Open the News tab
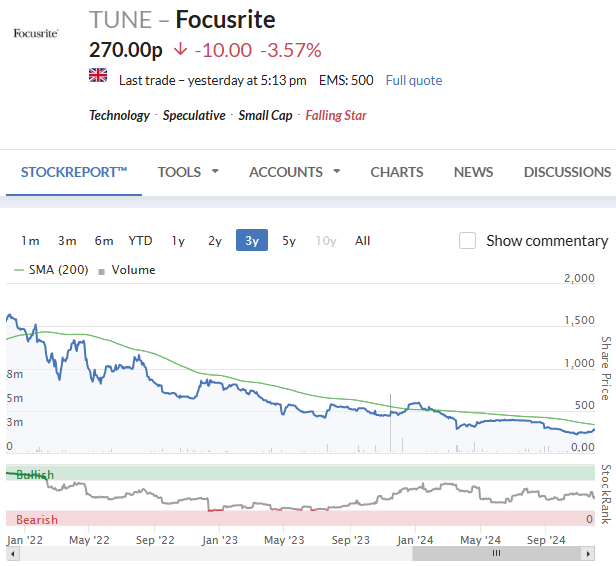The width and height of the screenshot is (616, 566). click(x=473, y=172)
